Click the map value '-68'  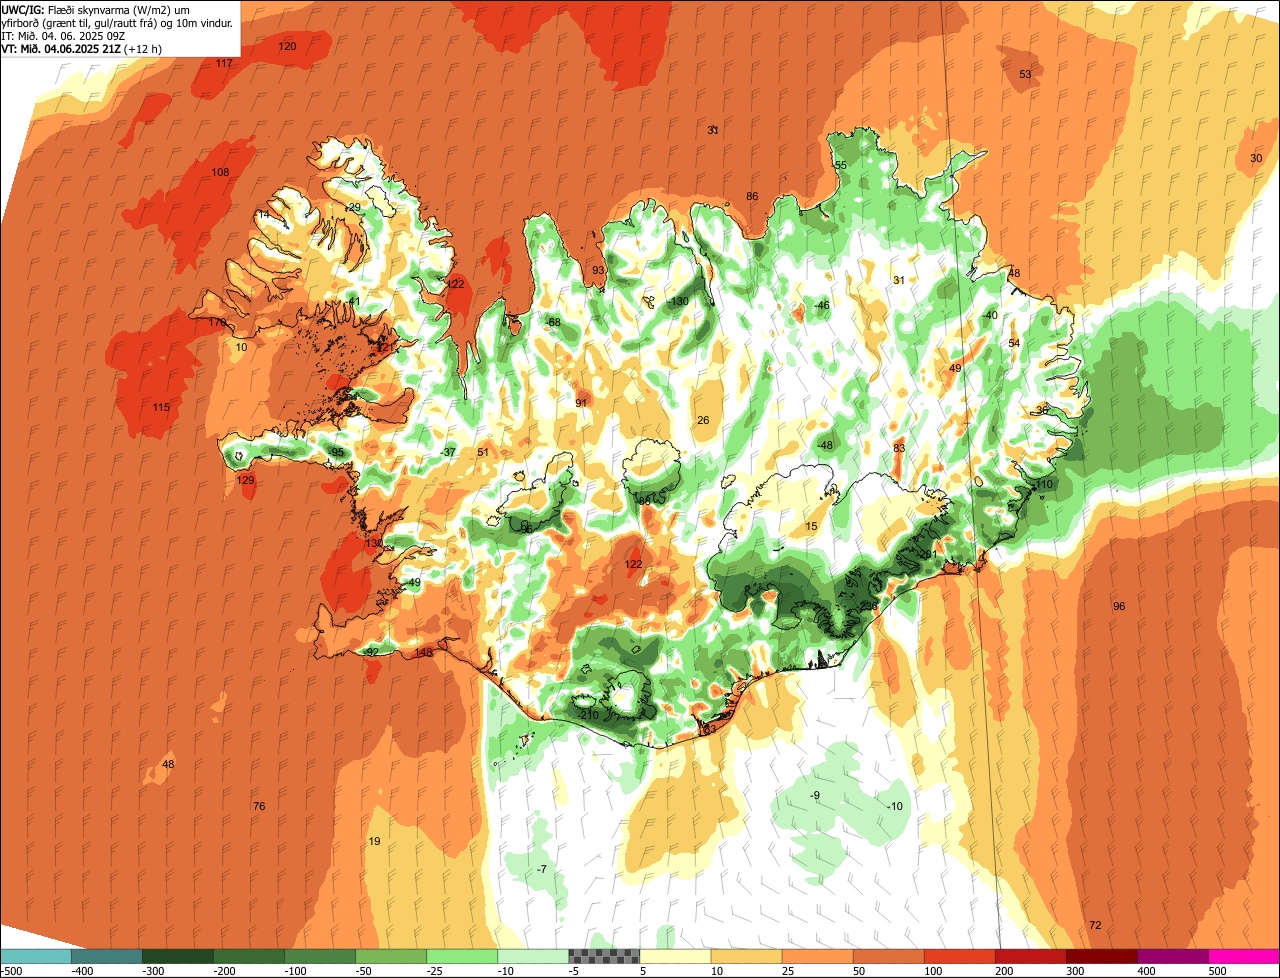(553, 322)
